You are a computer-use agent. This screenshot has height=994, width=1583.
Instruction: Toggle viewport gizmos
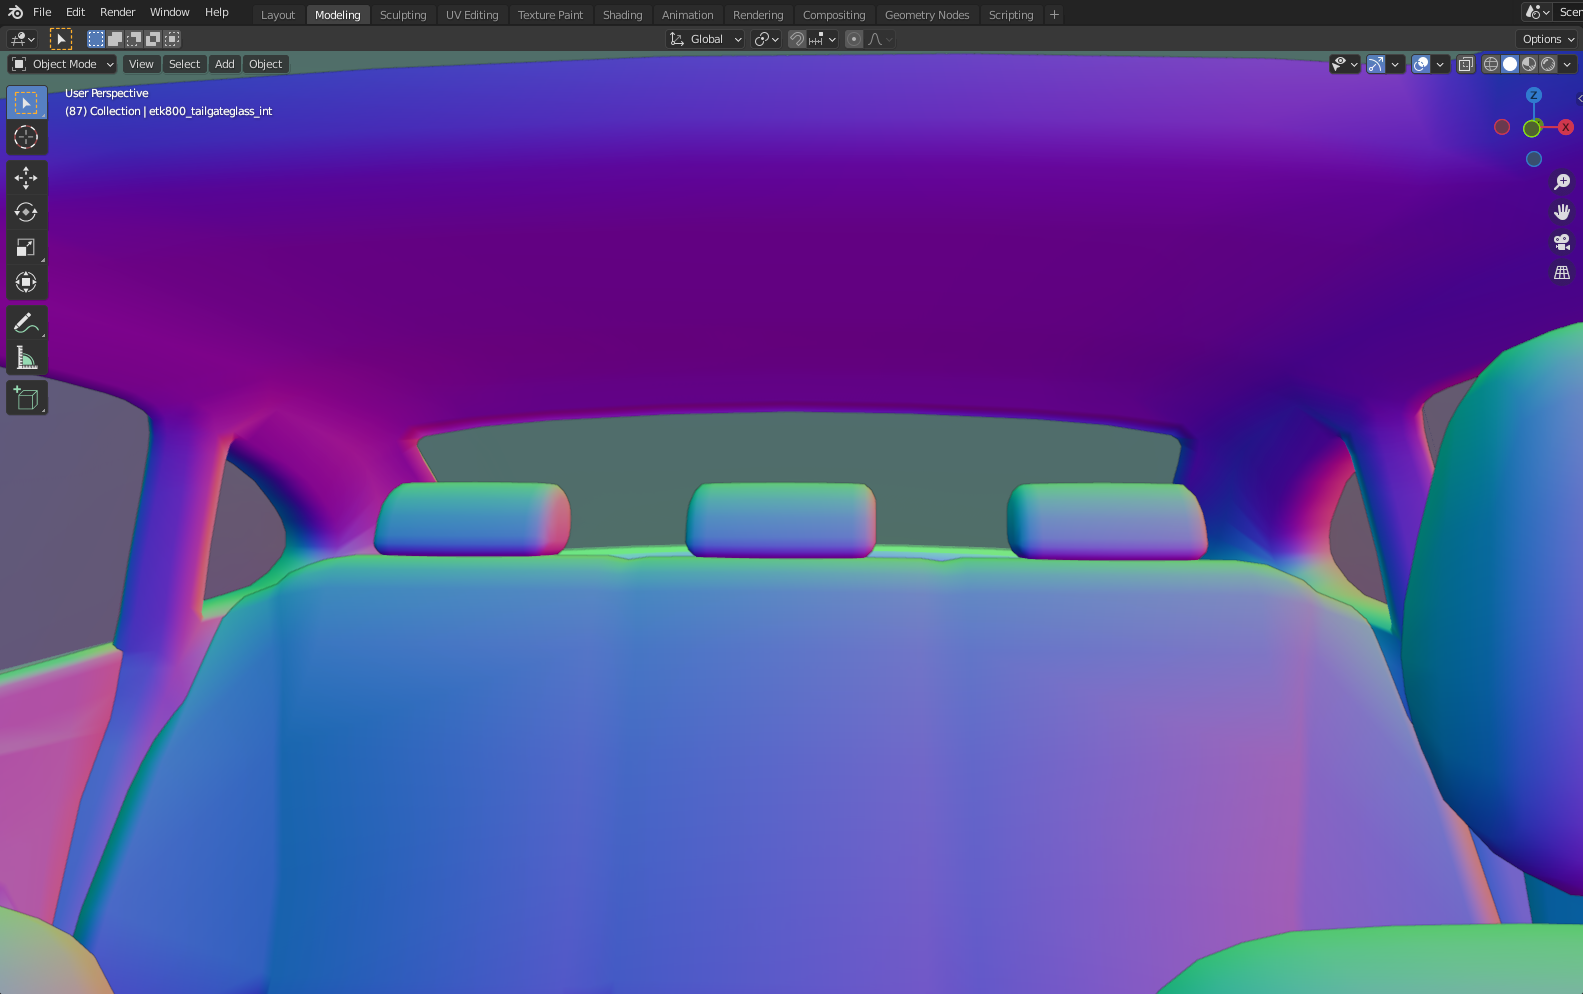pos(1376,64)
